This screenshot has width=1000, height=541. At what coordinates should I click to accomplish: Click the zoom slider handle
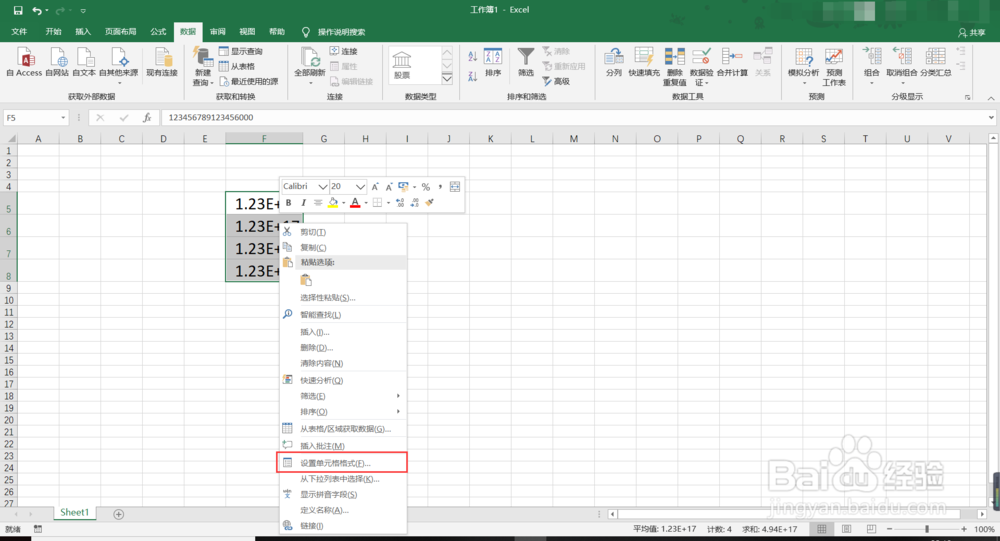(927, 529)
